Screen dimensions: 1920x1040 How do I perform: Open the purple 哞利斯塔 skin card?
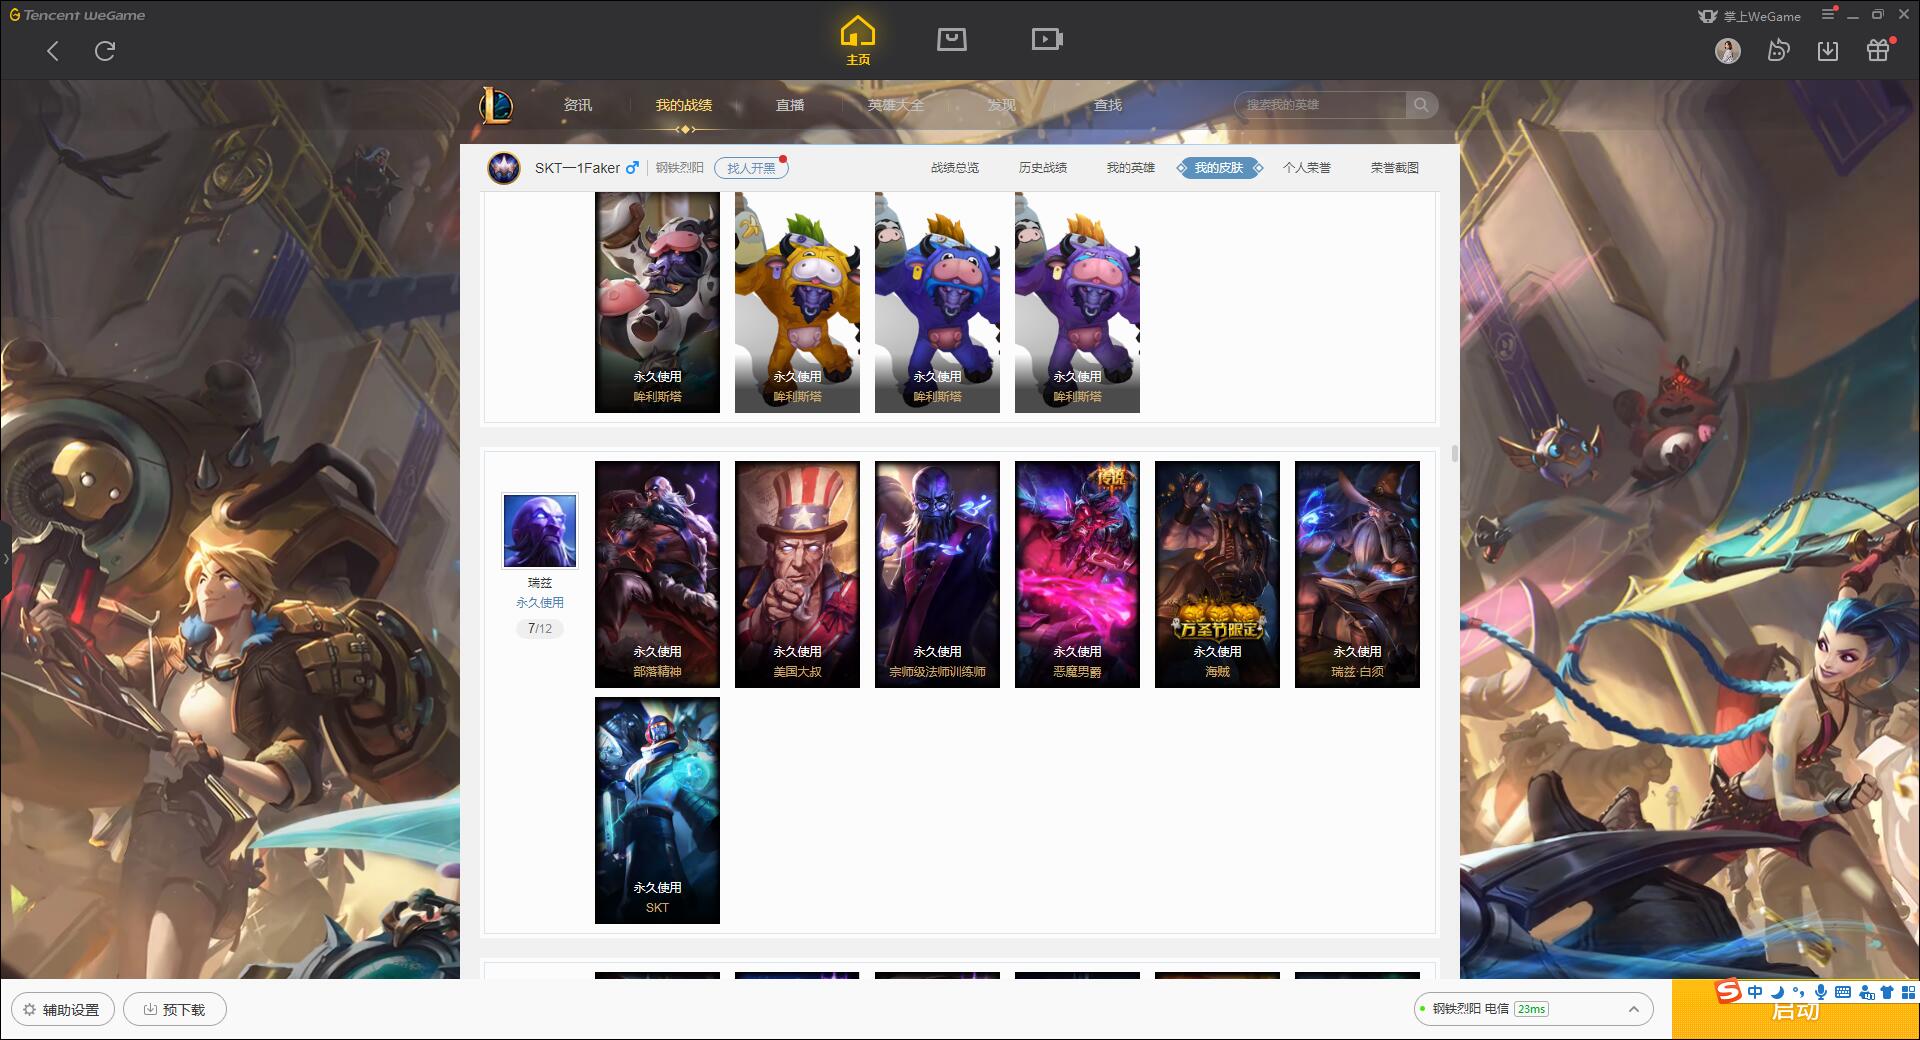click(1077, 302)
